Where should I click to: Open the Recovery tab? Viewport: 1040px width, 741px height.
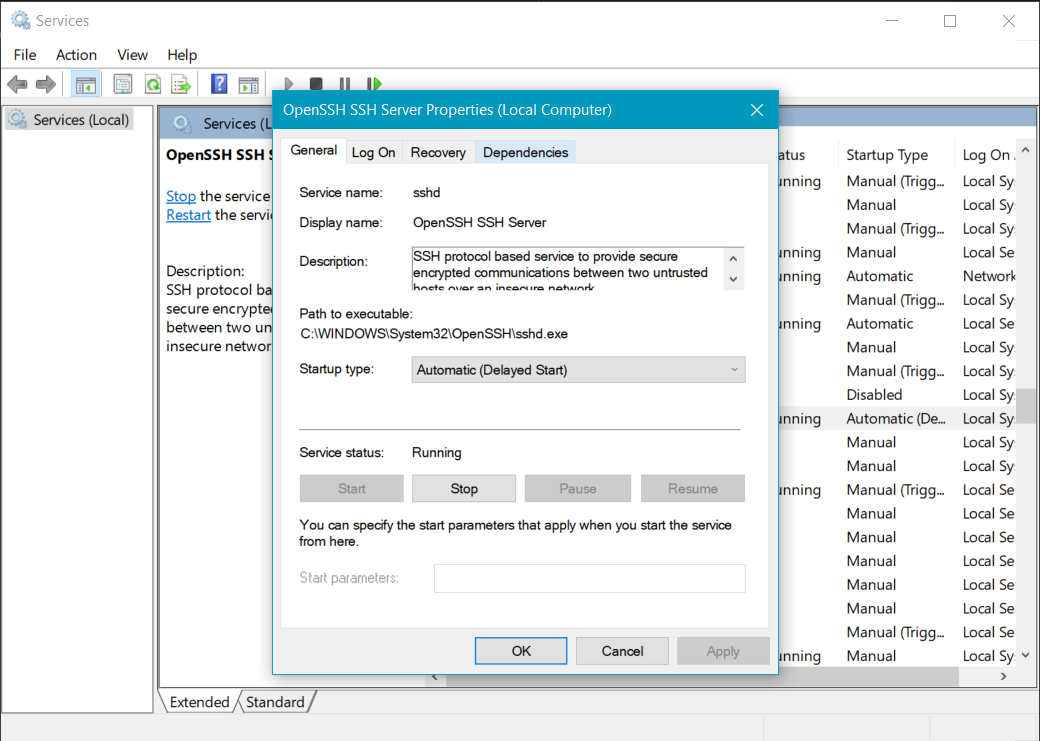438,153
